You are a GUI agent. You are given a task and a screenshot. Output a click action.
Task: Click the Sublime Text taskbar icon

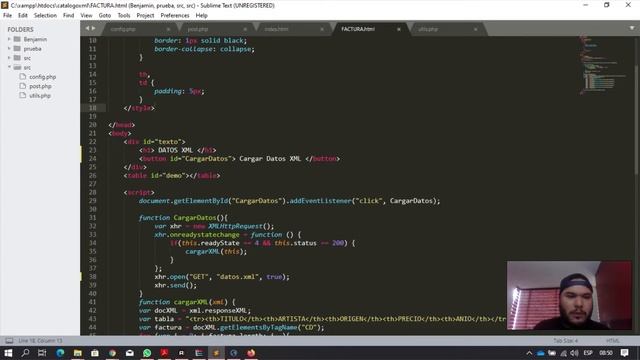coord(216,353)
